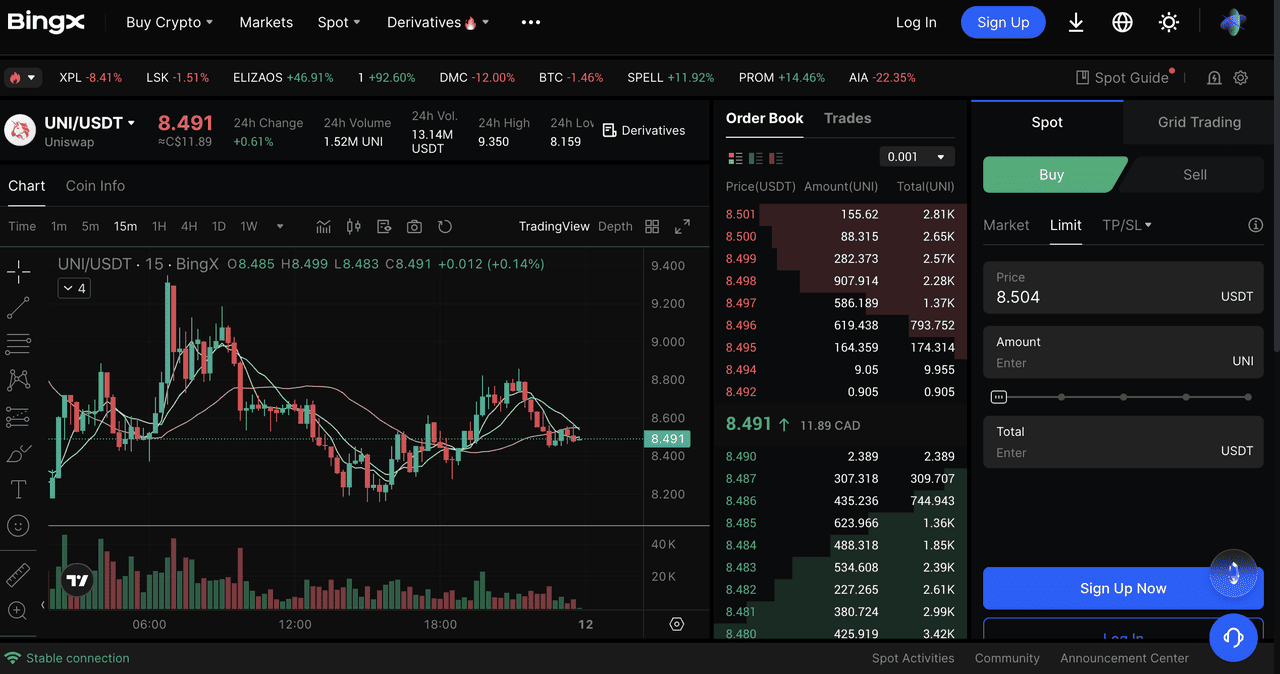Open the chart indicators icon
1280x674 pixels.
click(323, 227)
